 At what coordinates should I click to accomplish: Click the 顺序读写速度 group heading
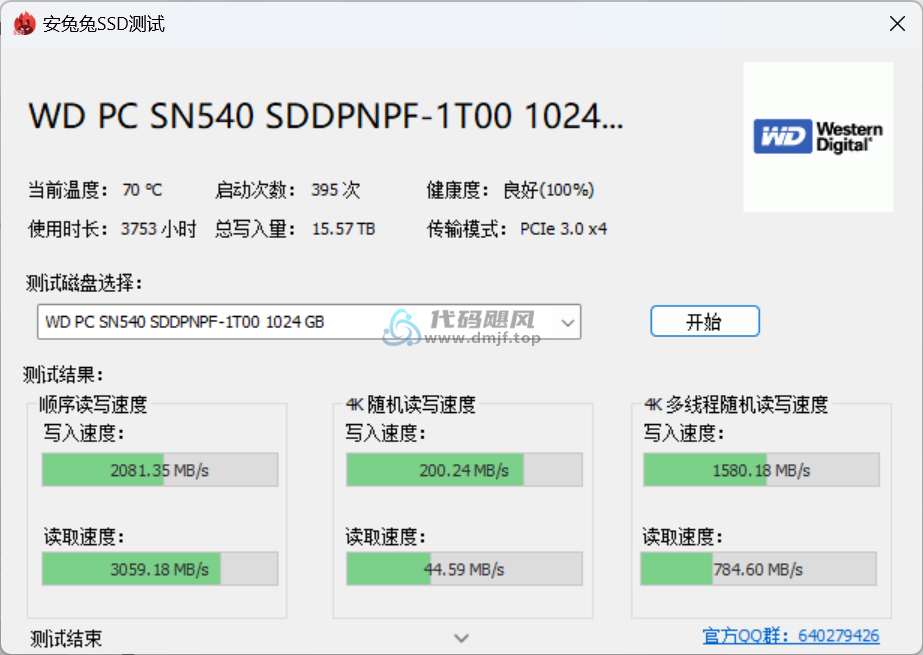(x=93, y=404)
